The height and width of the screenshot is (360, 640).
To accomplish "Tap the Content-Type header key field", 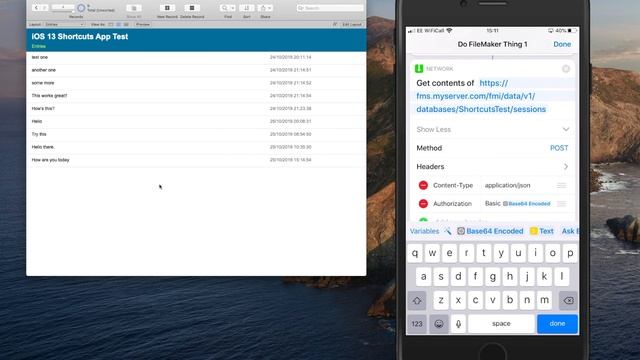I will pyautogui.click(x=453, y=185).
